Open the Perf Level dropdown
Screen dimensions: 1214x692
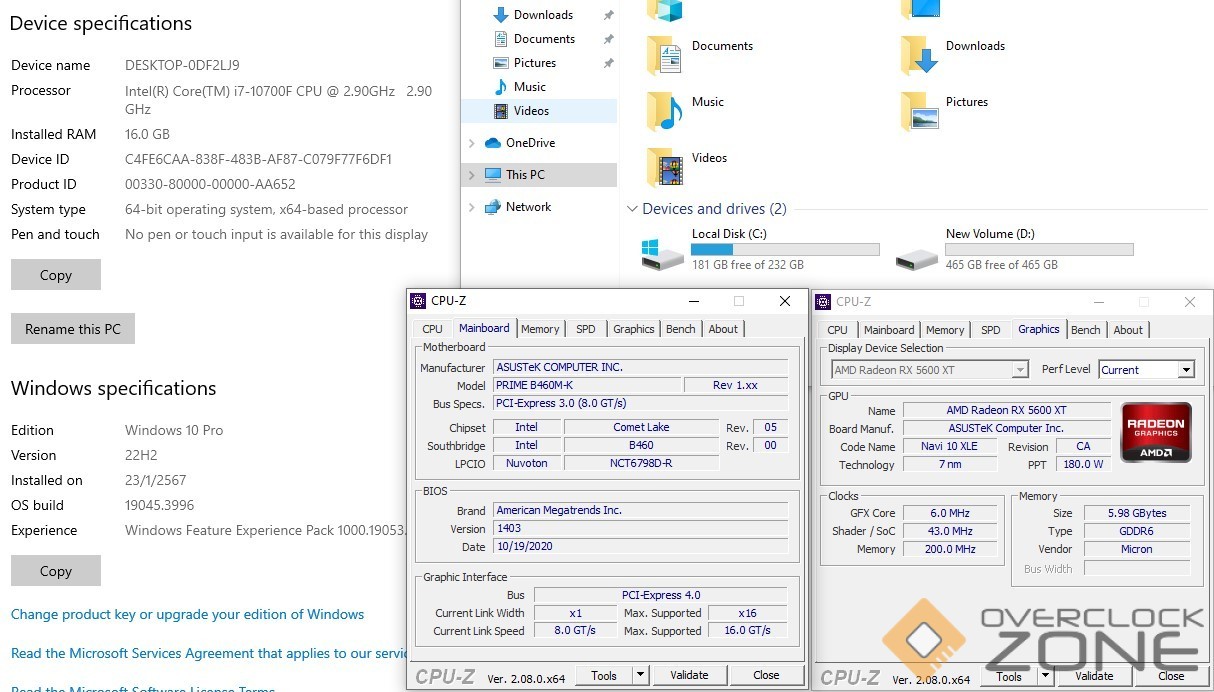(x=1185, y=370)
